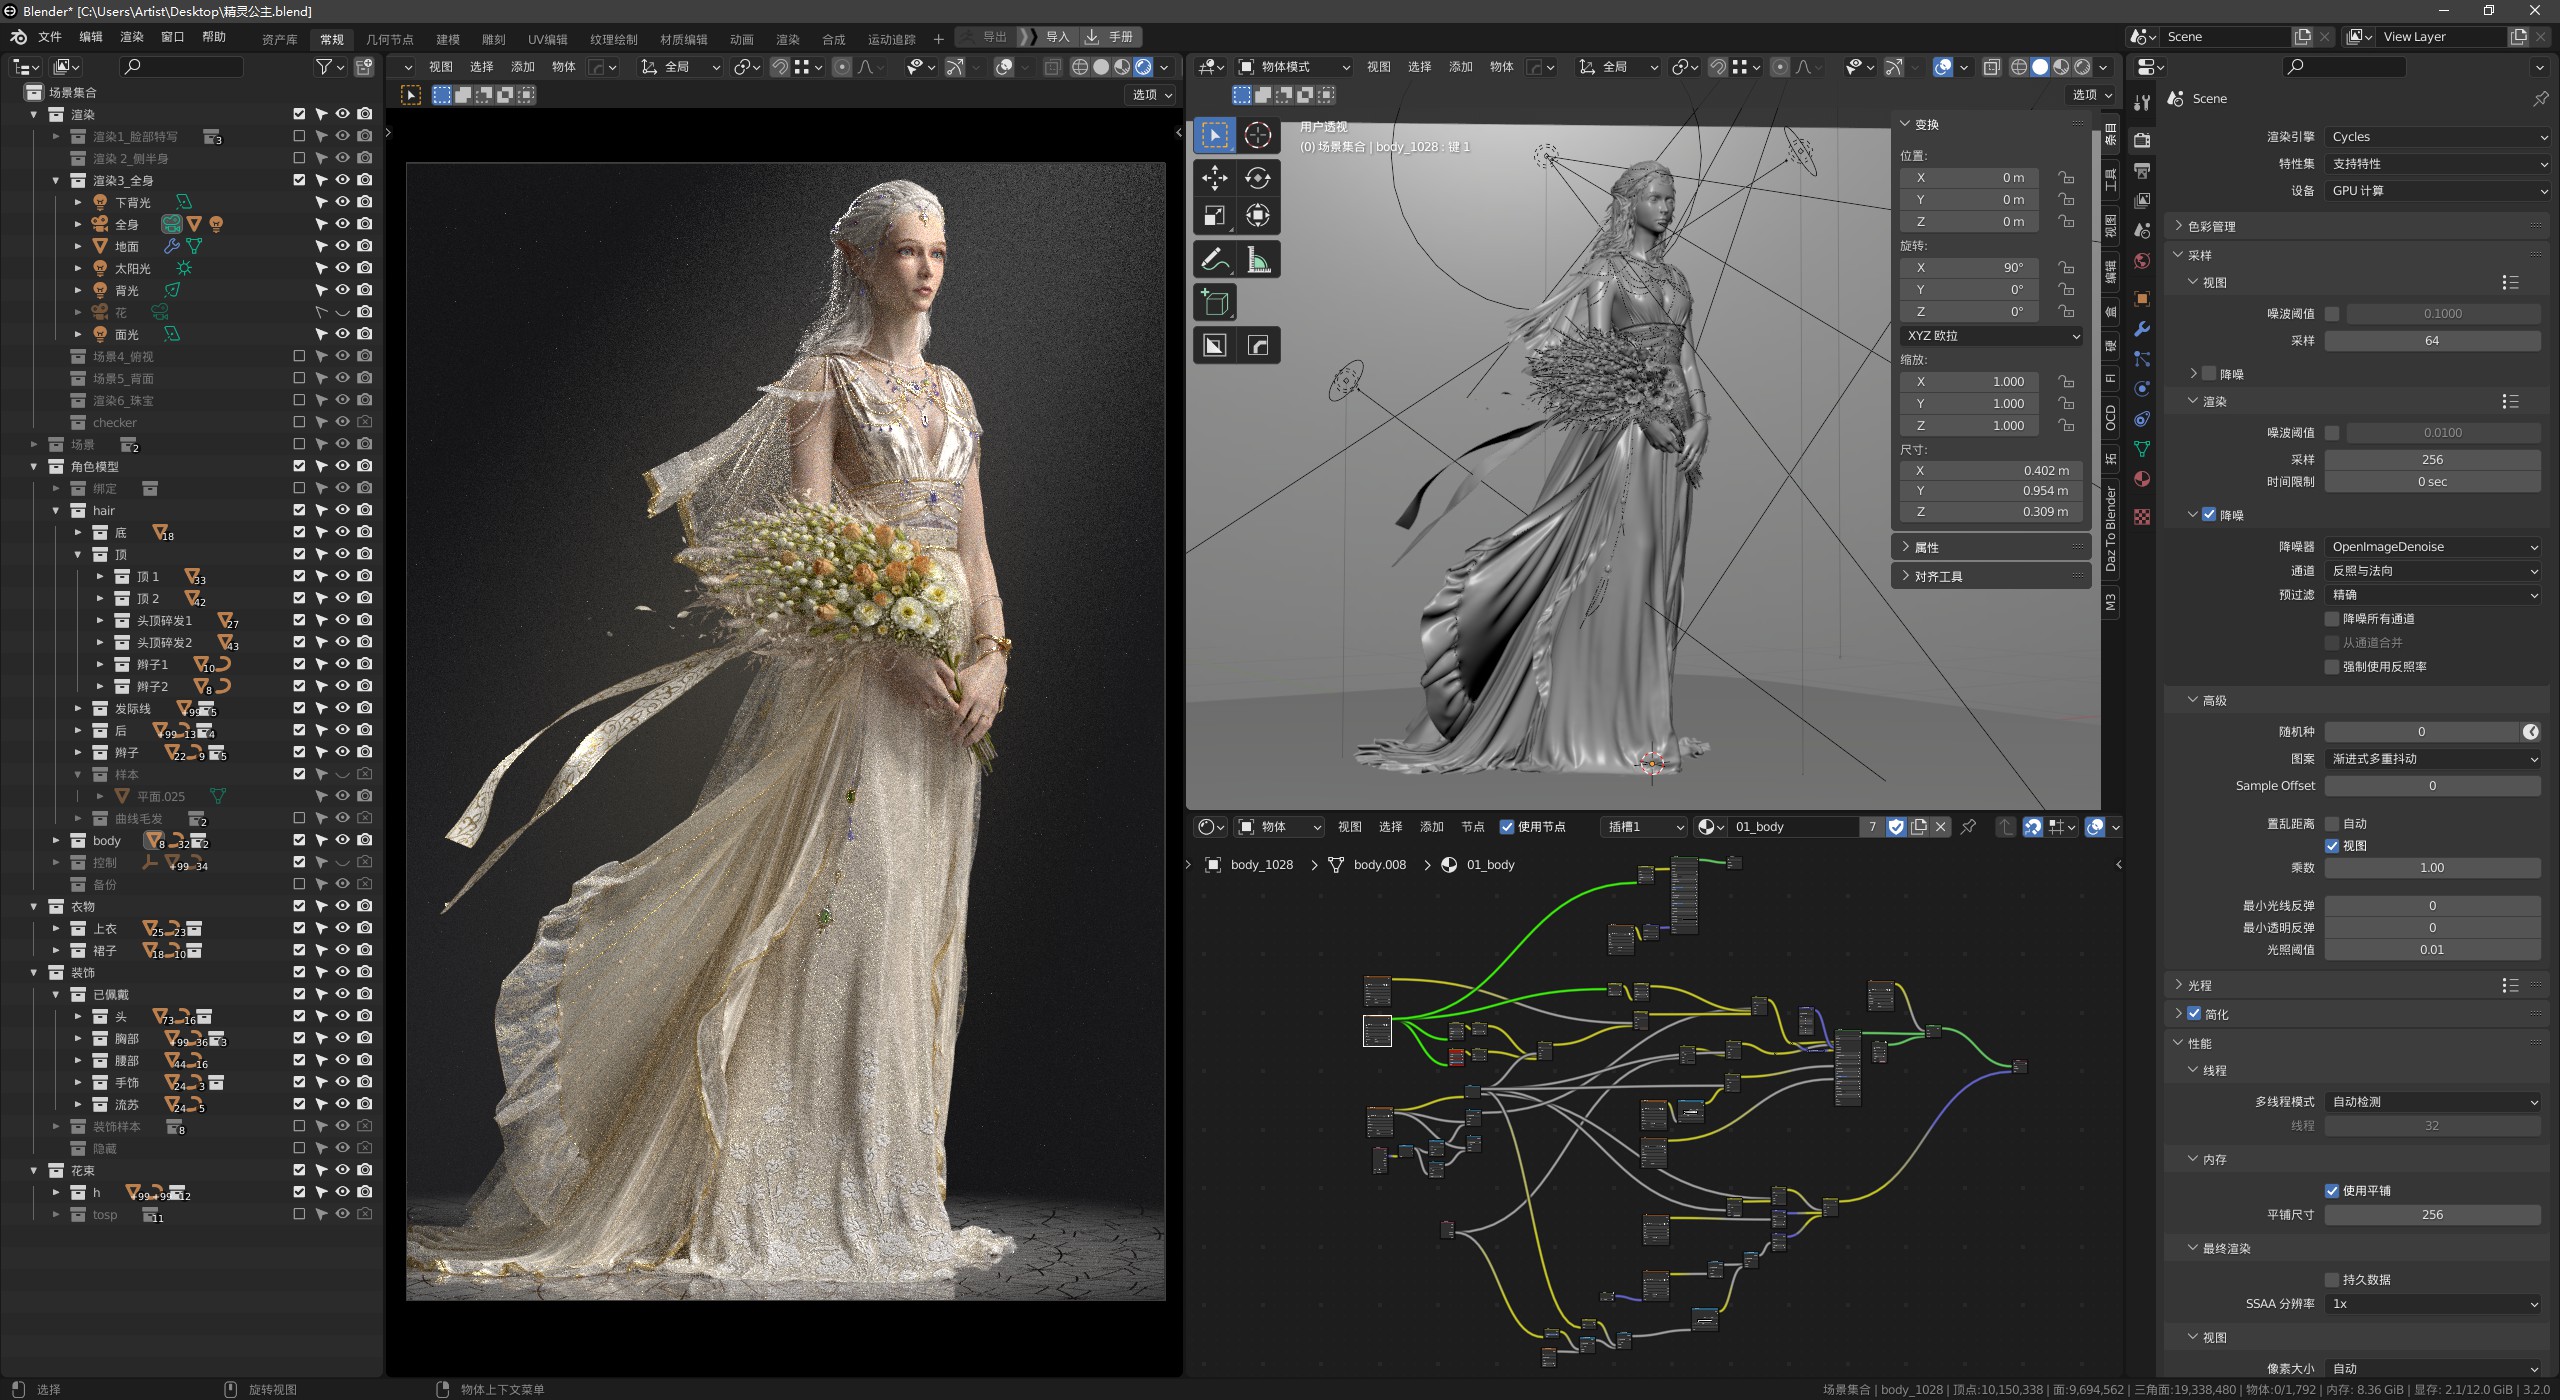Toggle the 渲染3_全身 collection checkbox

coord(299,180)
